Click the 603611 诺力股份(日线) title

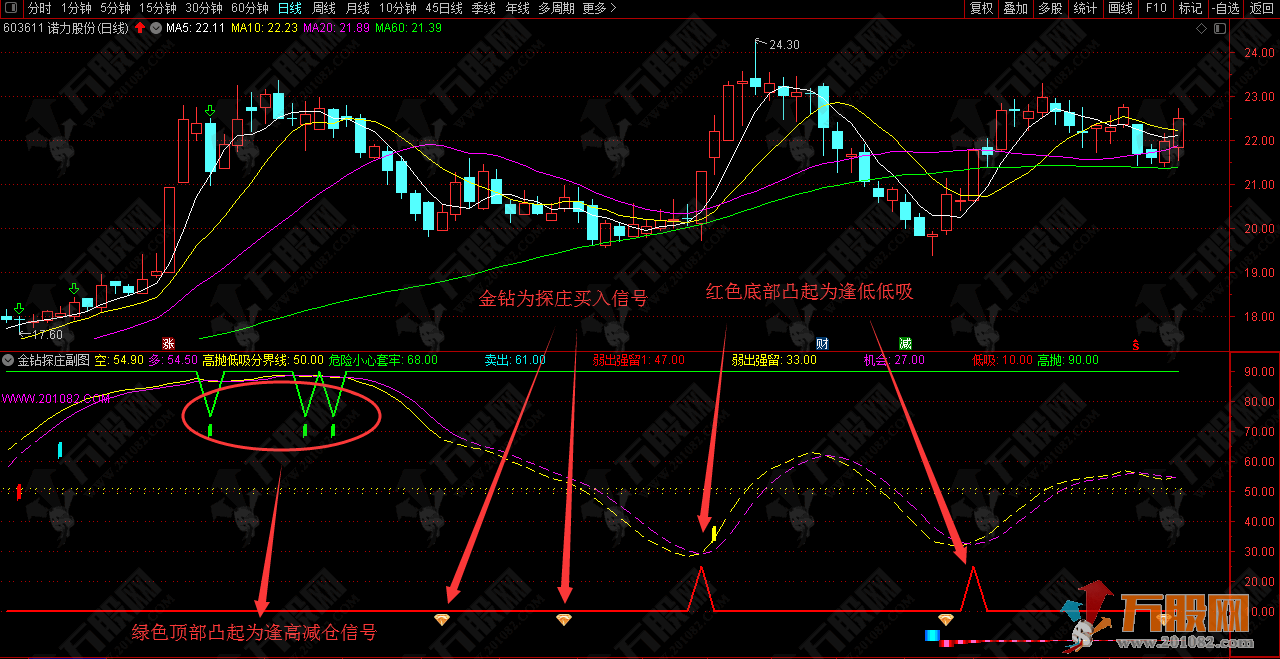66,28
